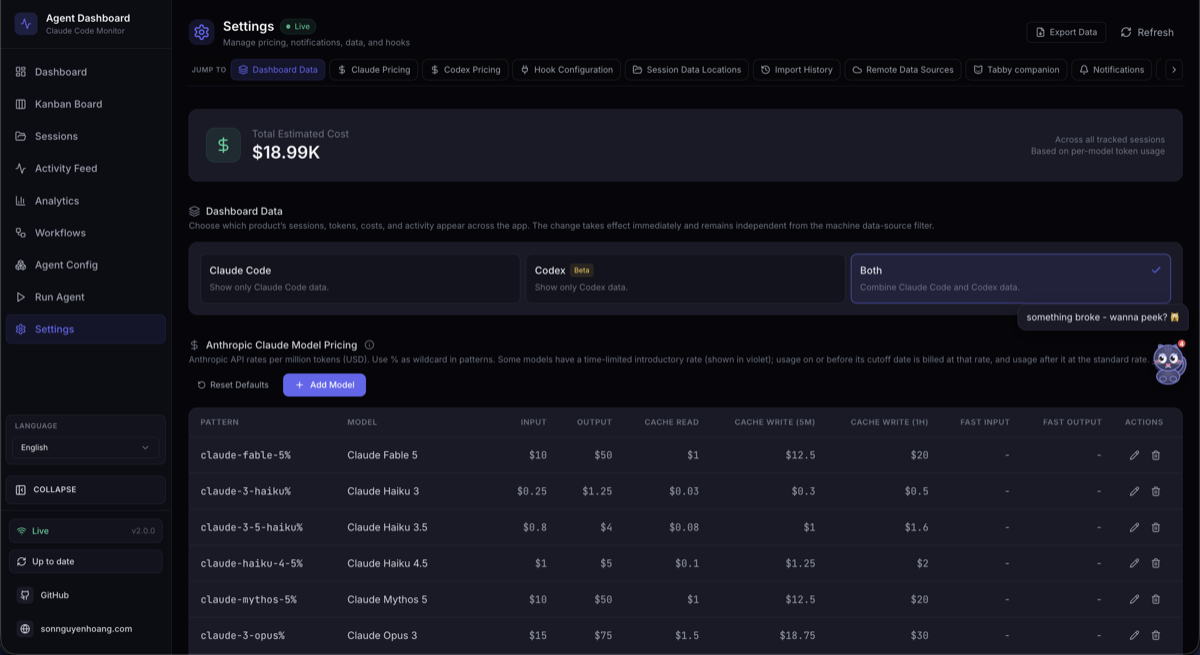Open the Kanban Board page
This screenshot has width=1200, height=655.
point(85,104)
